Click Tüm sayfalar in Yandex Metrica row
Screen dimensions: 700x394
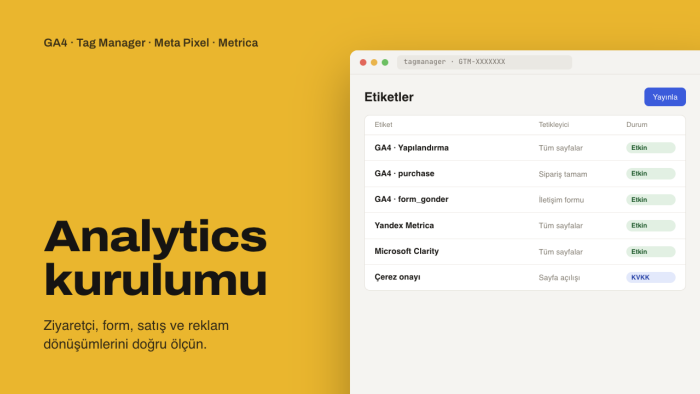(560, 226)
